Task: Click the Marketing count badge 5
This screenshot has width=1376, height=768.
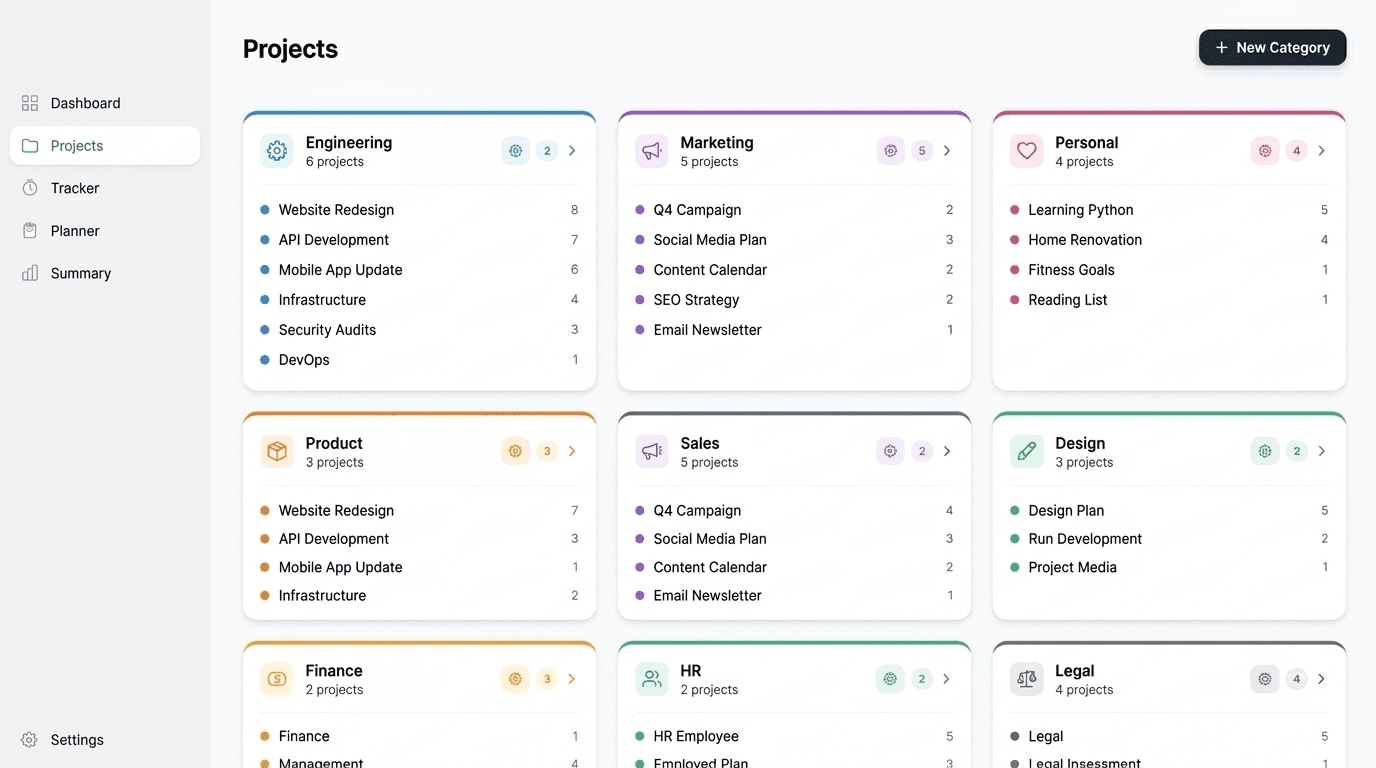Action: coord(922,151)
